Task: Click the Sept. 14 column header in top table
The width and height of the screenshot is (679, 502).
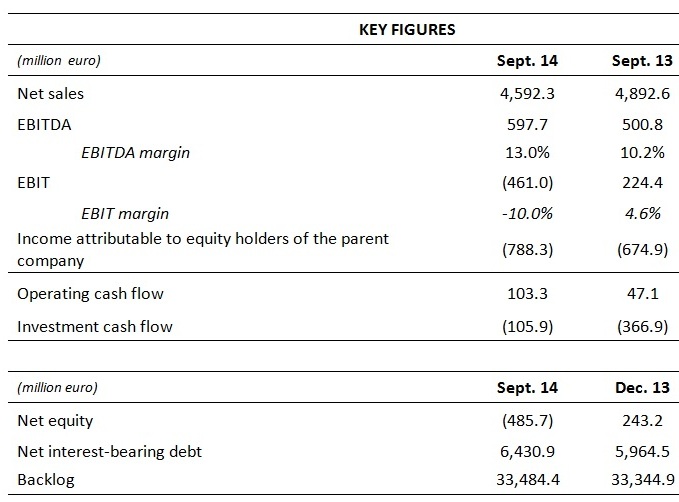Action: click(x=527, y=61)
